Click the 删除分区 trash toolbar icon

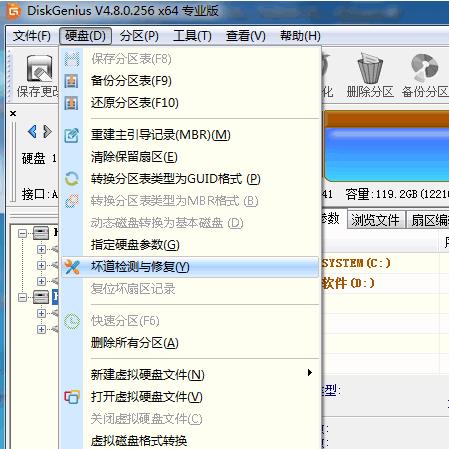click(370, 68)
